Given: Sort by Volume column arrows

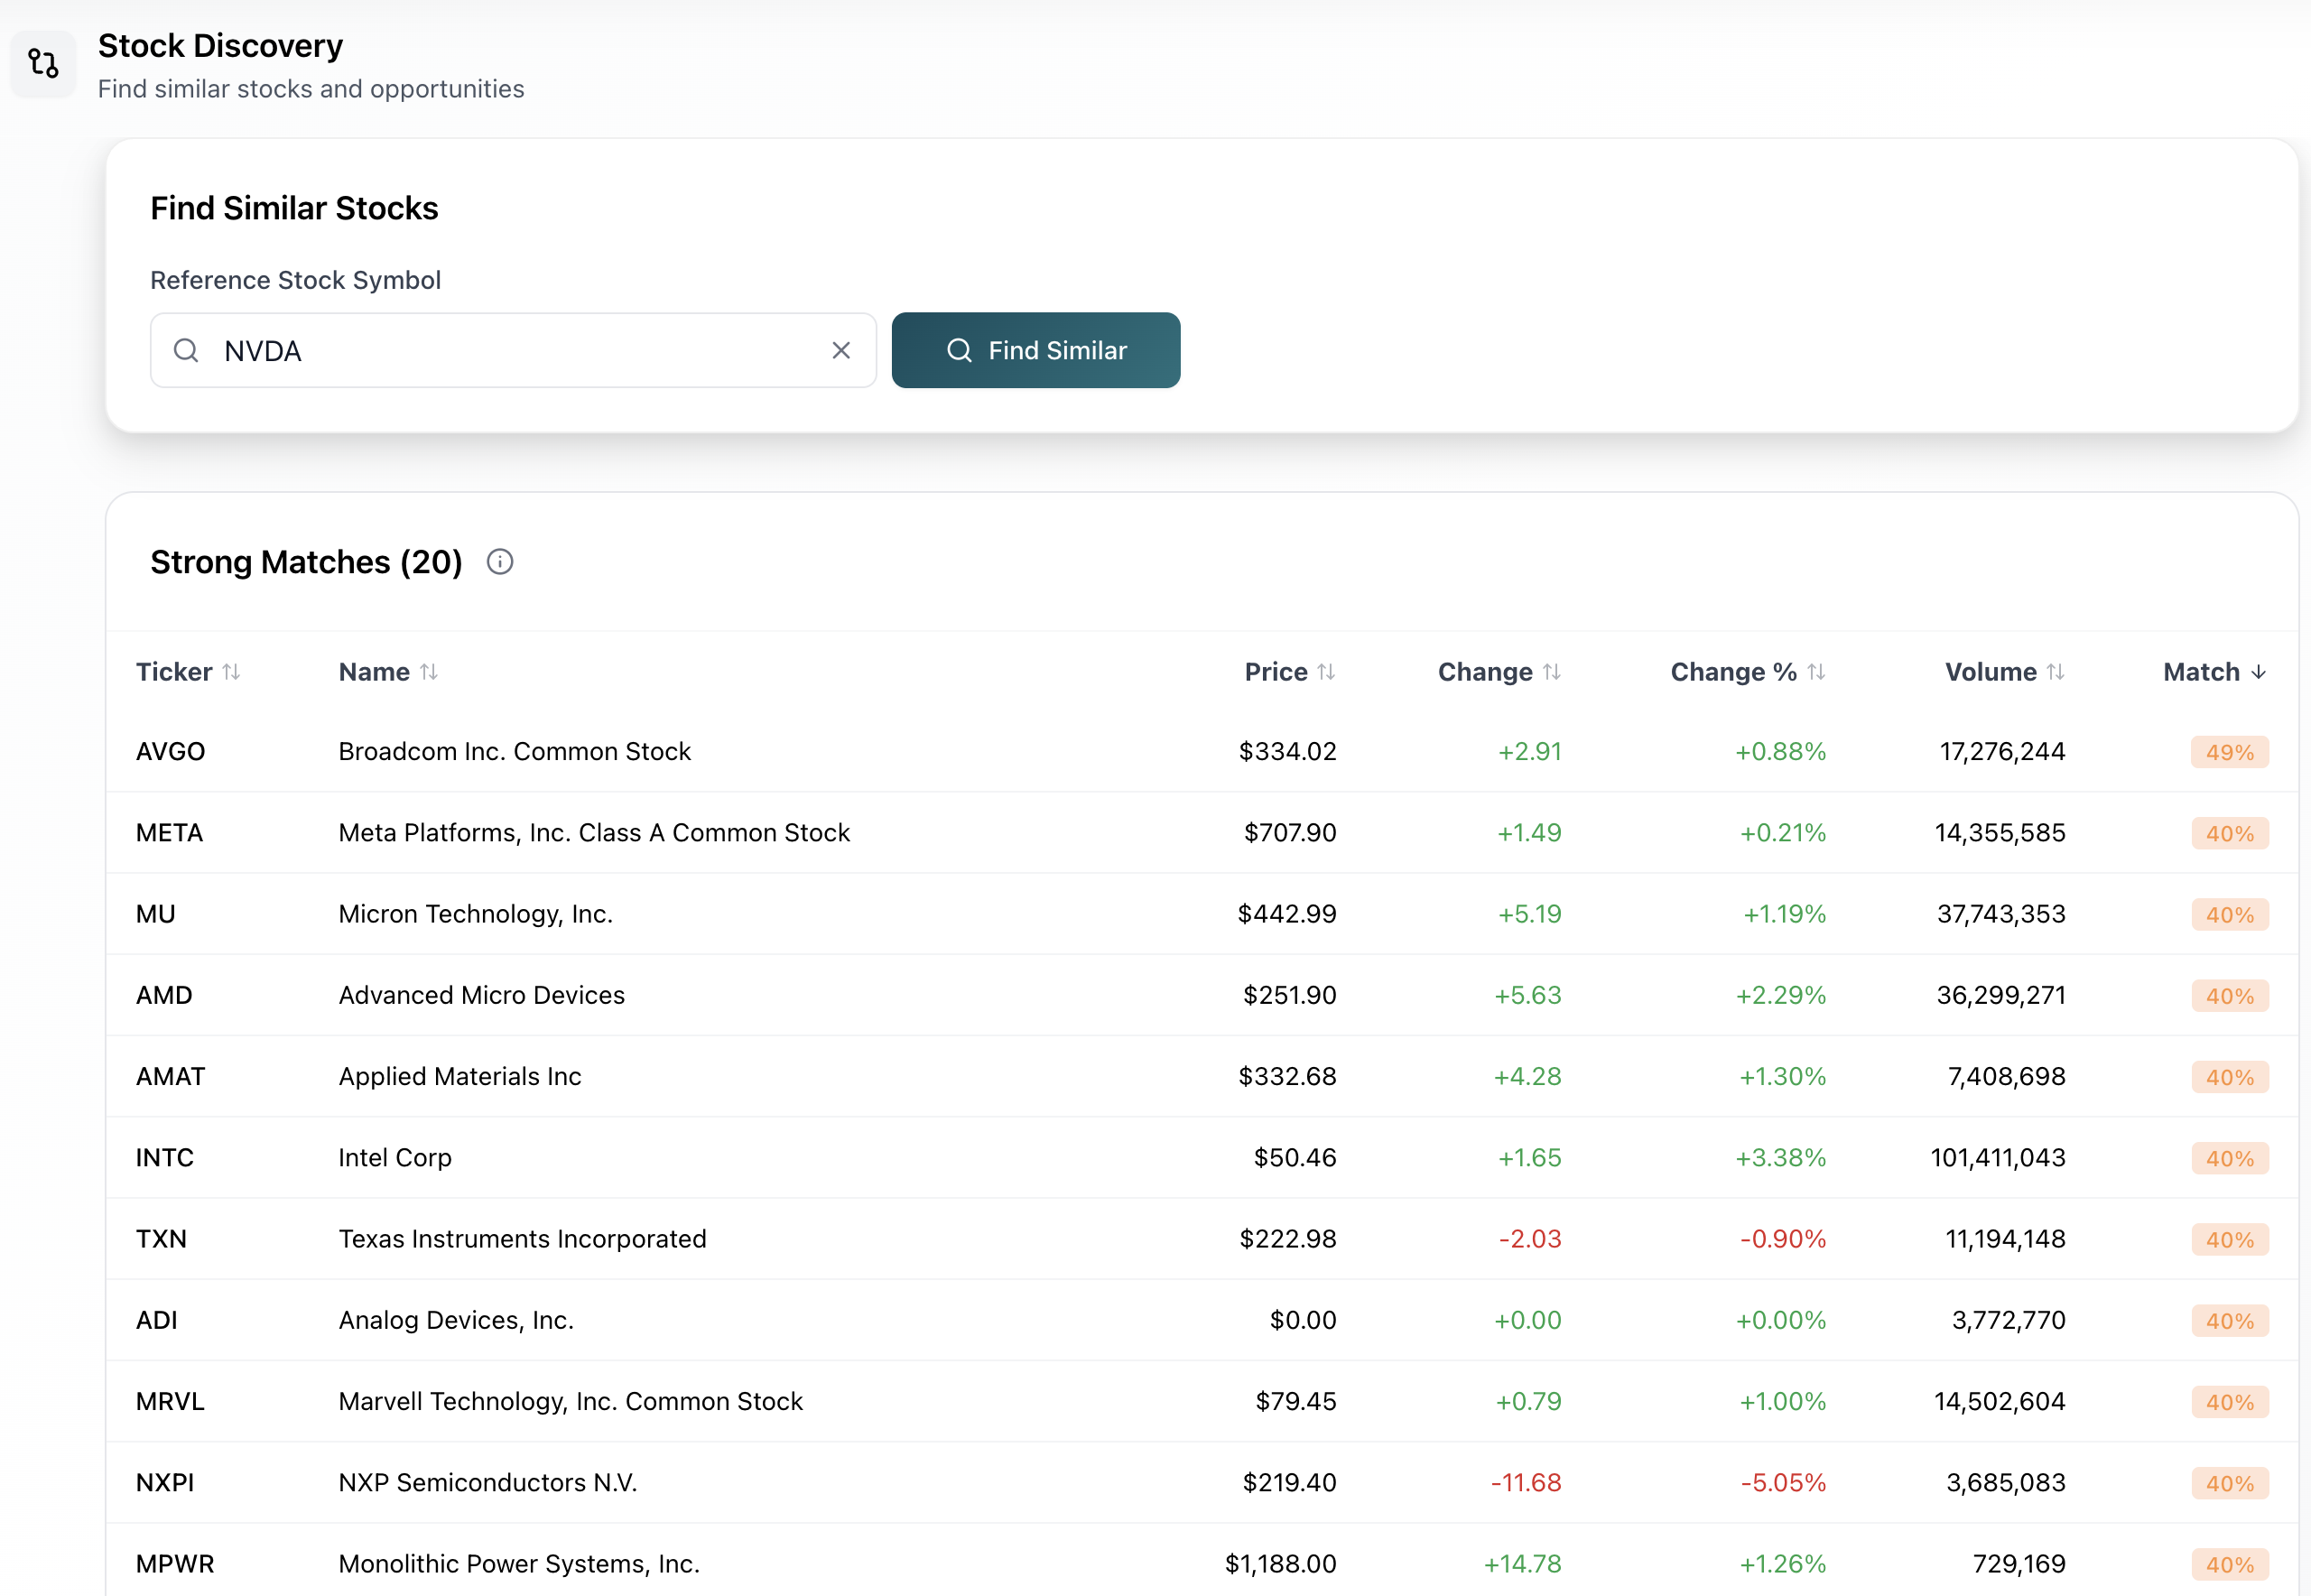Looking at the screenshot, I should pyautogui.click(x=2055, y=672).
